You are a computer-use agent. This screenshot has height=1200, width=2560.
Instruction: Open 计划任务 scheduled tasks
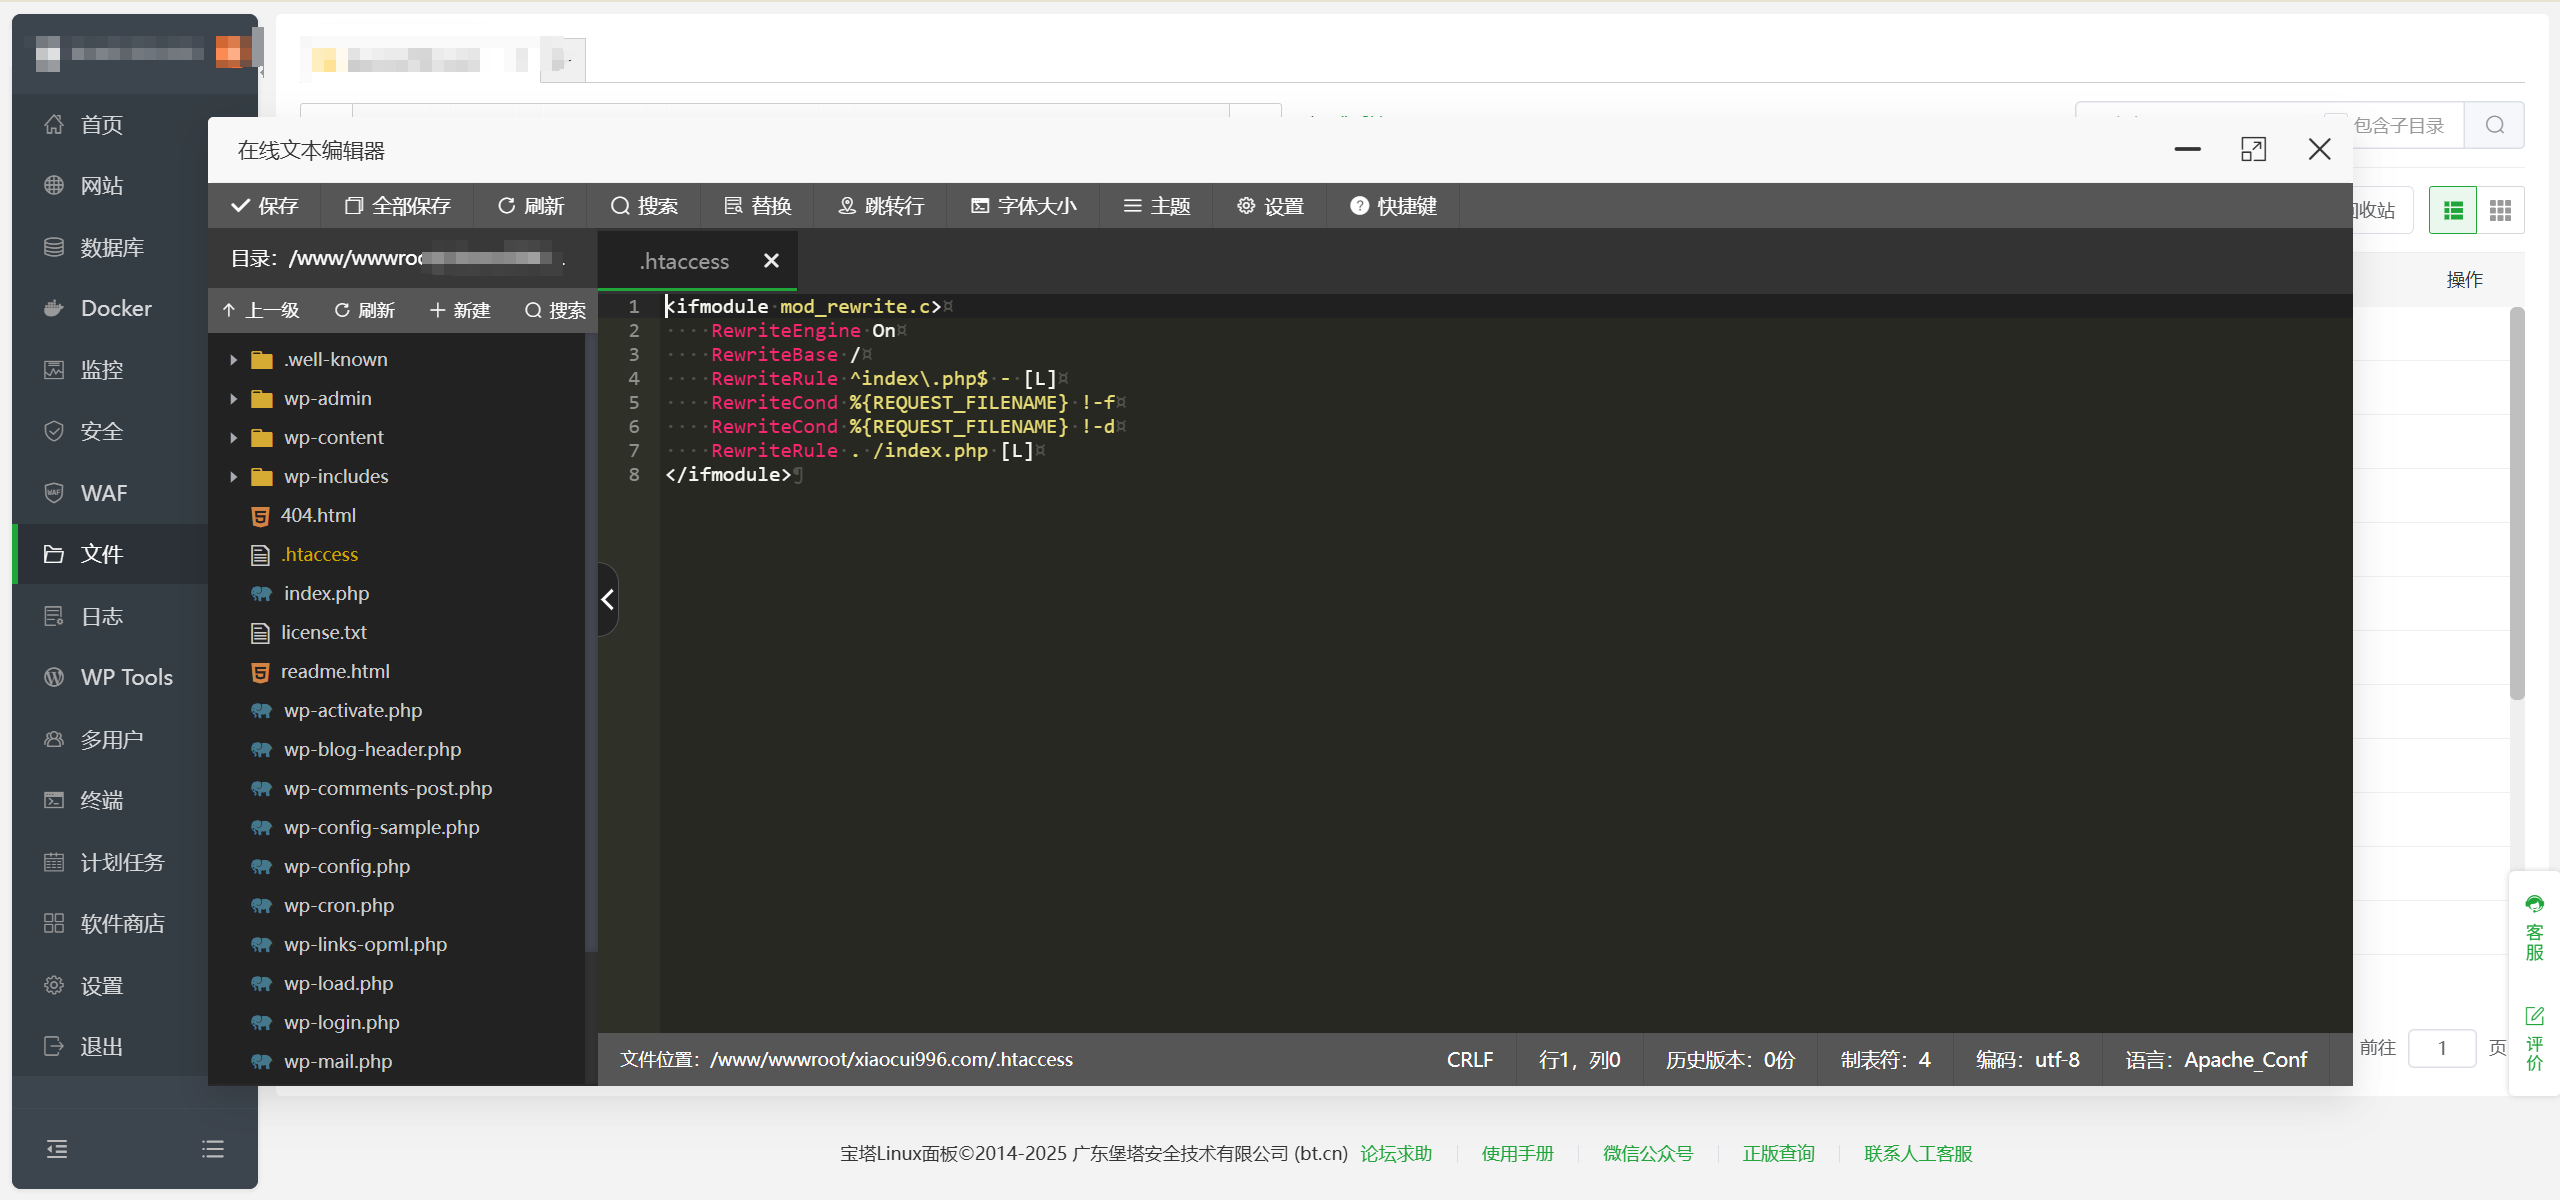pos(121,862)
